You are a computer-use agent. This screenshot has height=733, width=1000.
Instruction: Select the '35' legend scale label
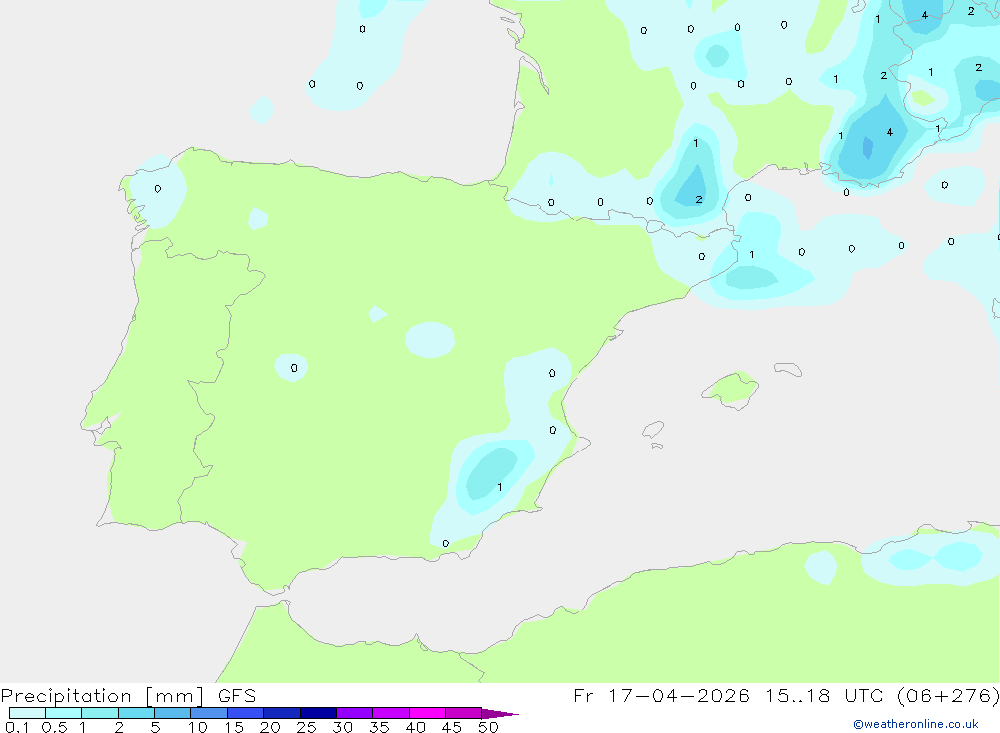379,727
